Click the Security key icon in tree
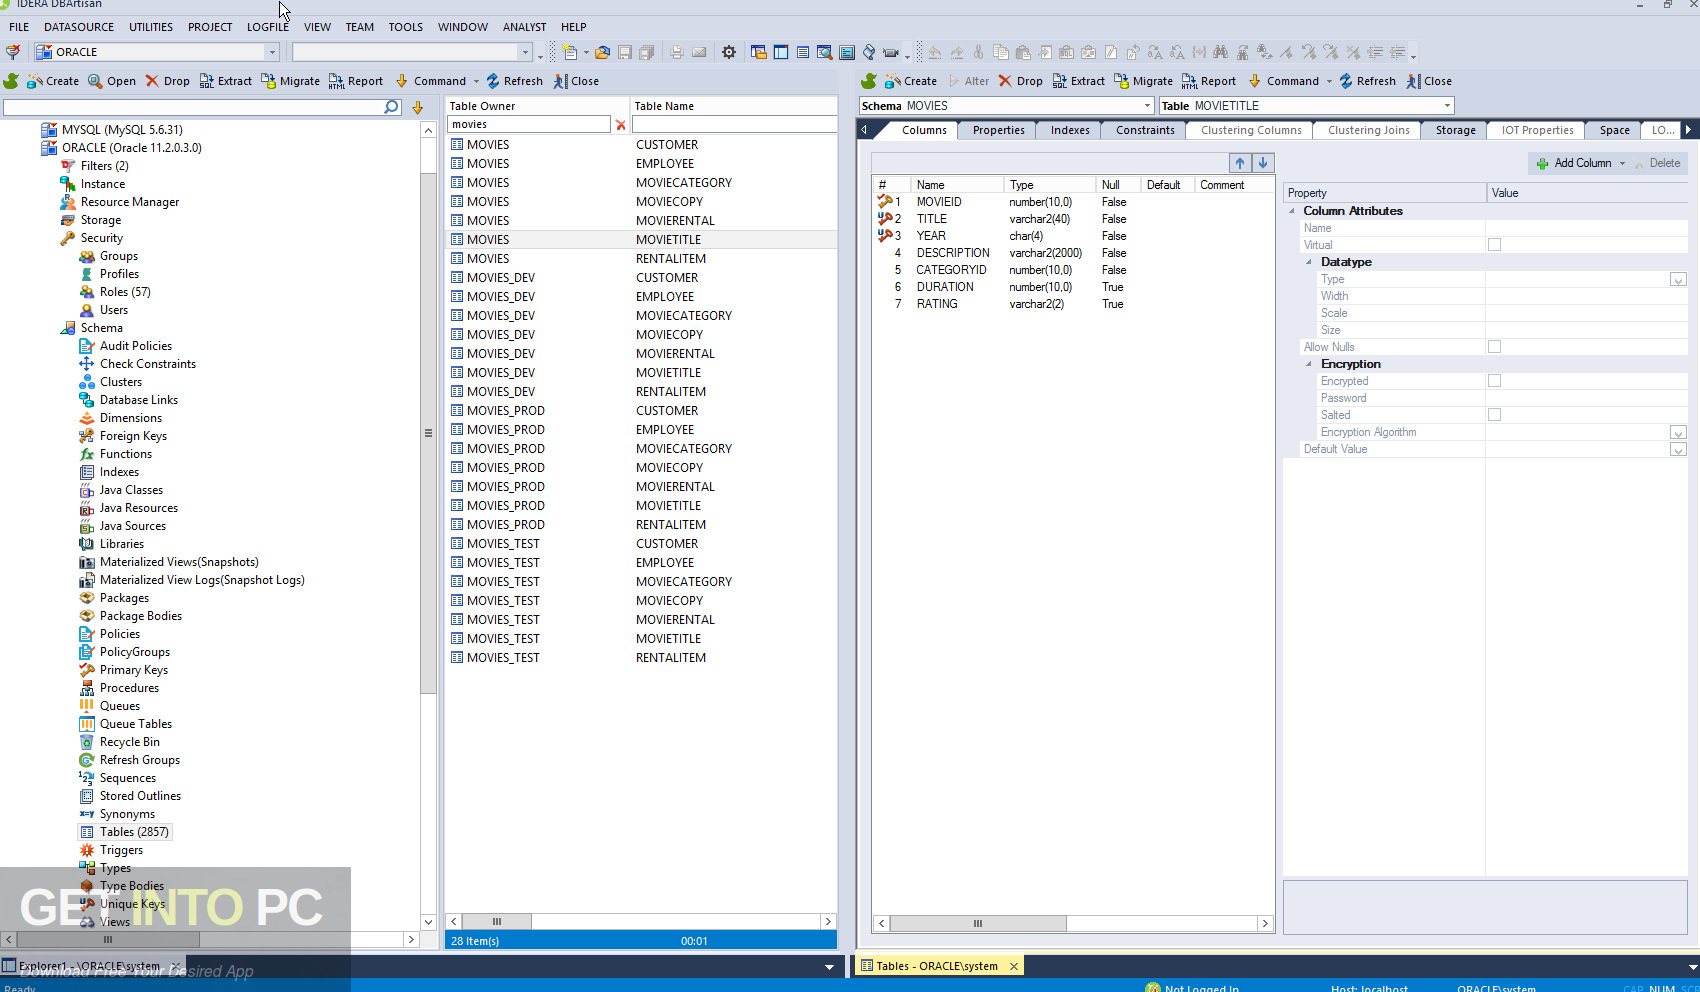Image resolution: width=1700 pixels, height=992 pixels. point(68,238)
